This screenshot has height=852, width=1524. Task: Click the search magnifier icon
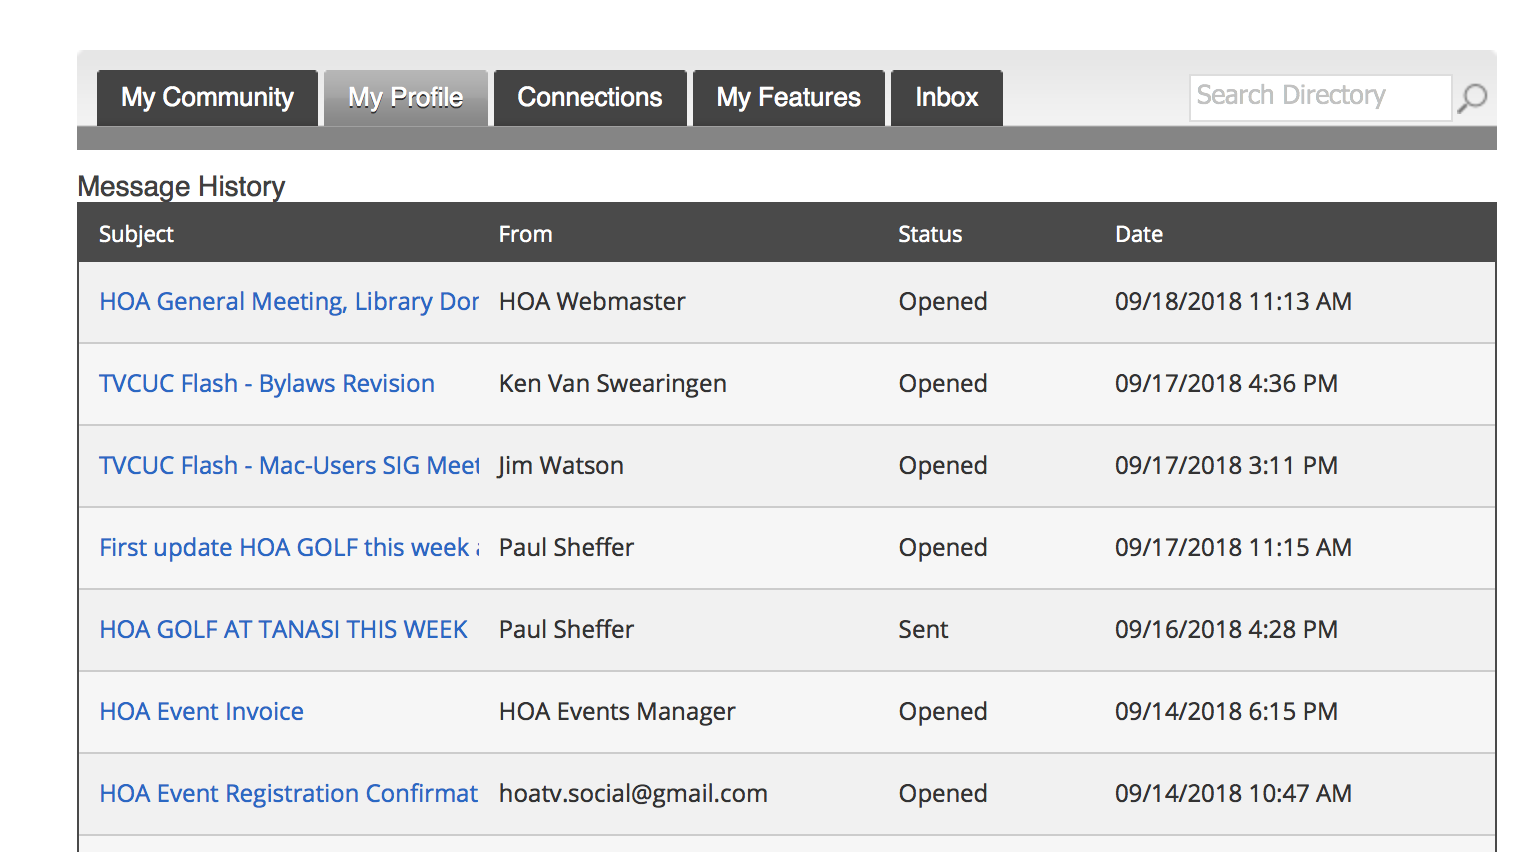[x=1472, y=98]
